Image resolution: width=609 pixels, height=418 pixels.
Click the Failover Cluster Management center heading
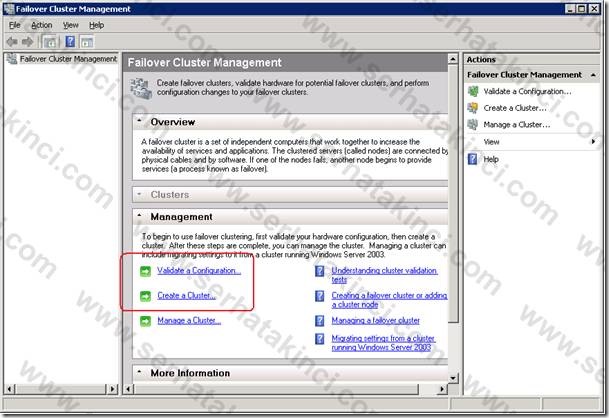tap(204, 63)
